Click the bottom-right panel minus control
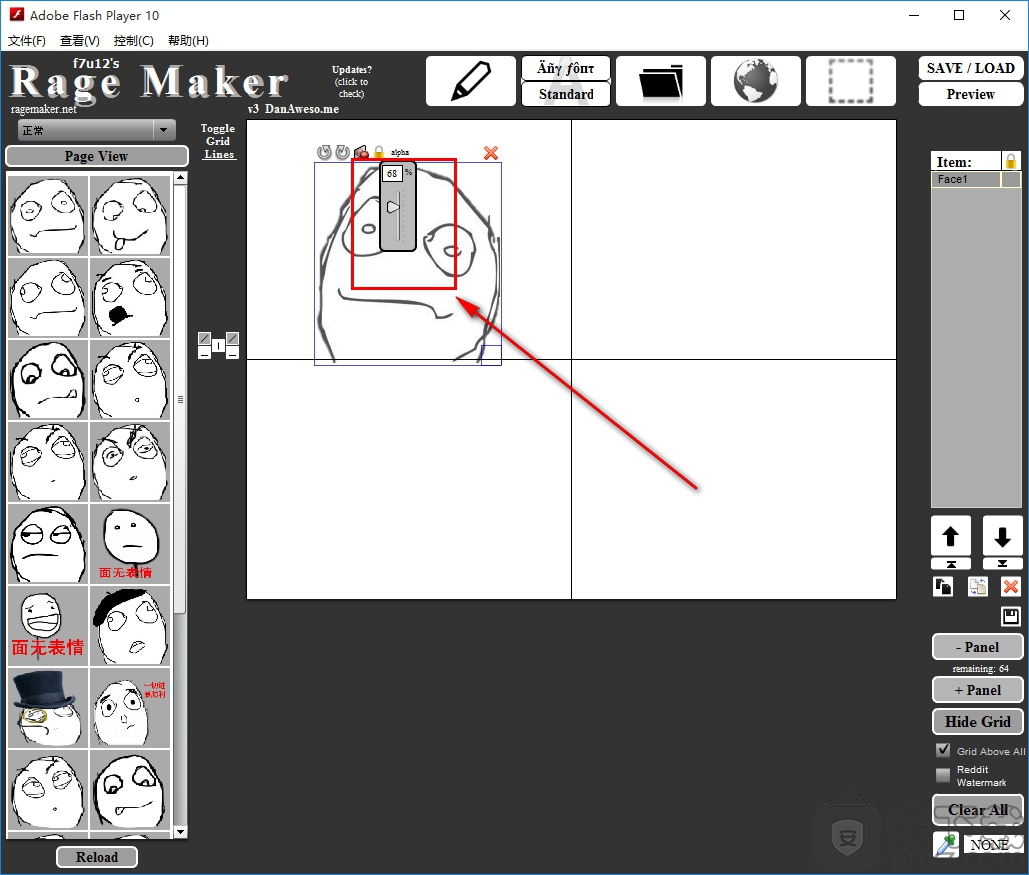This screenshot has width=1029, height=875. (x=232, y=354)
